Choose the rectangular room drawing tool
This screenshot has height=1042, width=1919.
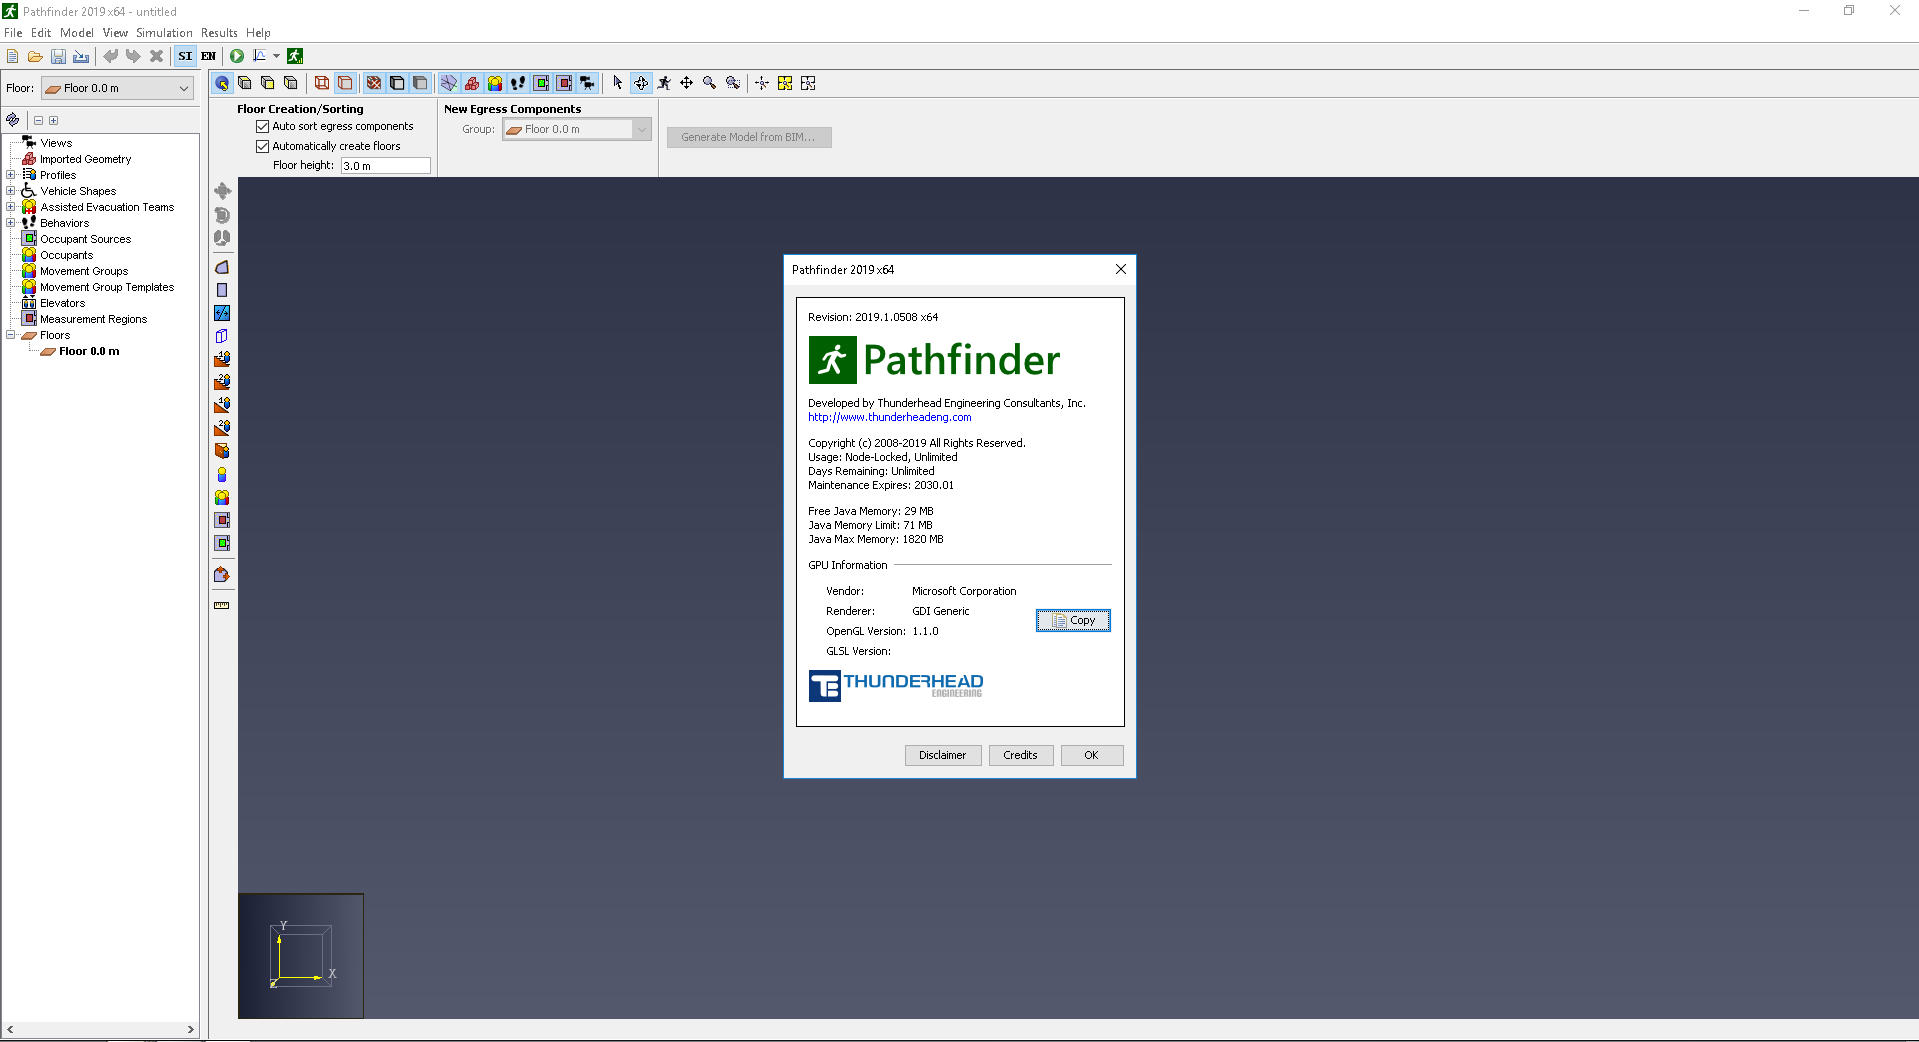click(222, 290)
